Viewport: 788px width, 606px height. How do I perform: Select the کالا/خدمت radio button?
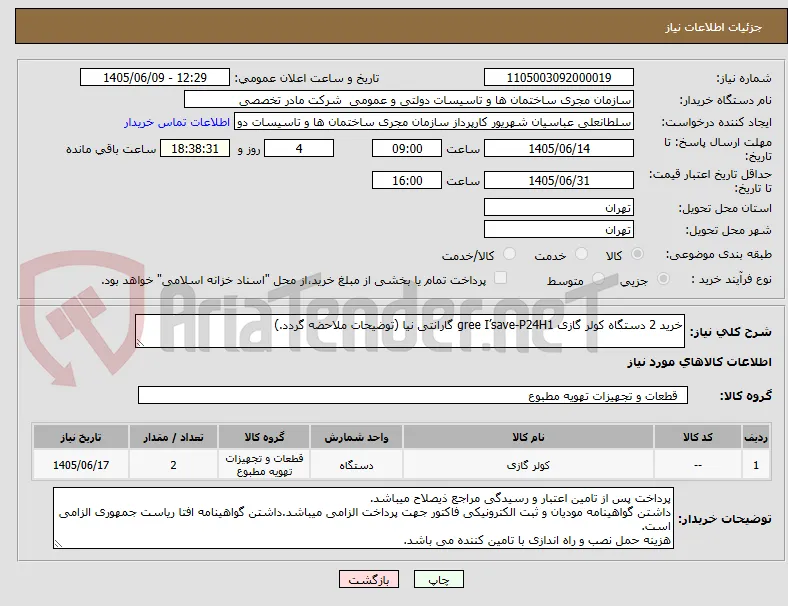510,254
